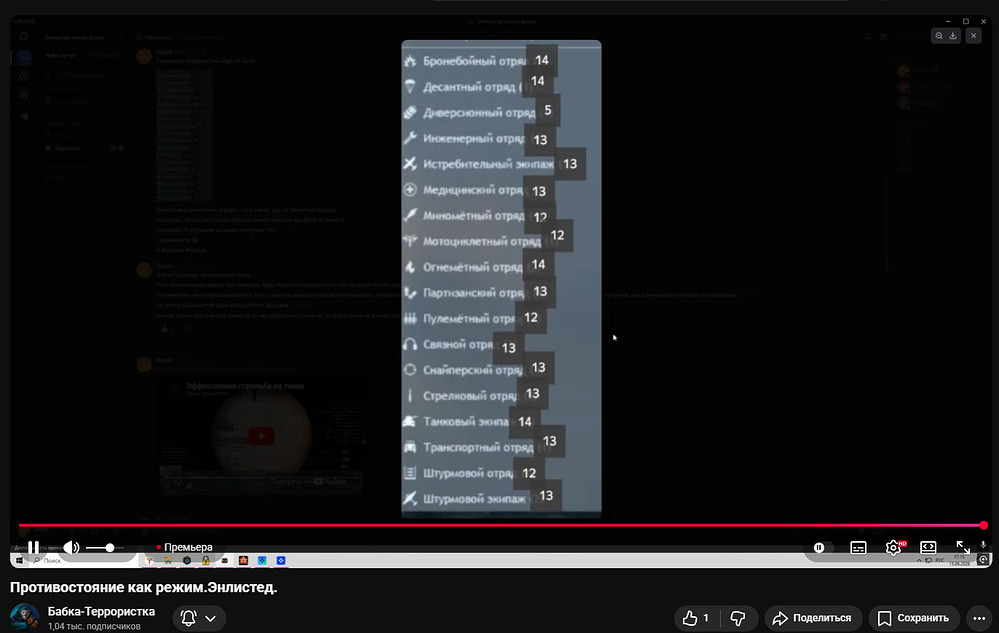The image size is (999, 633).
Task: Click the Диверсионный отряд label text
Action: (479, 113)
